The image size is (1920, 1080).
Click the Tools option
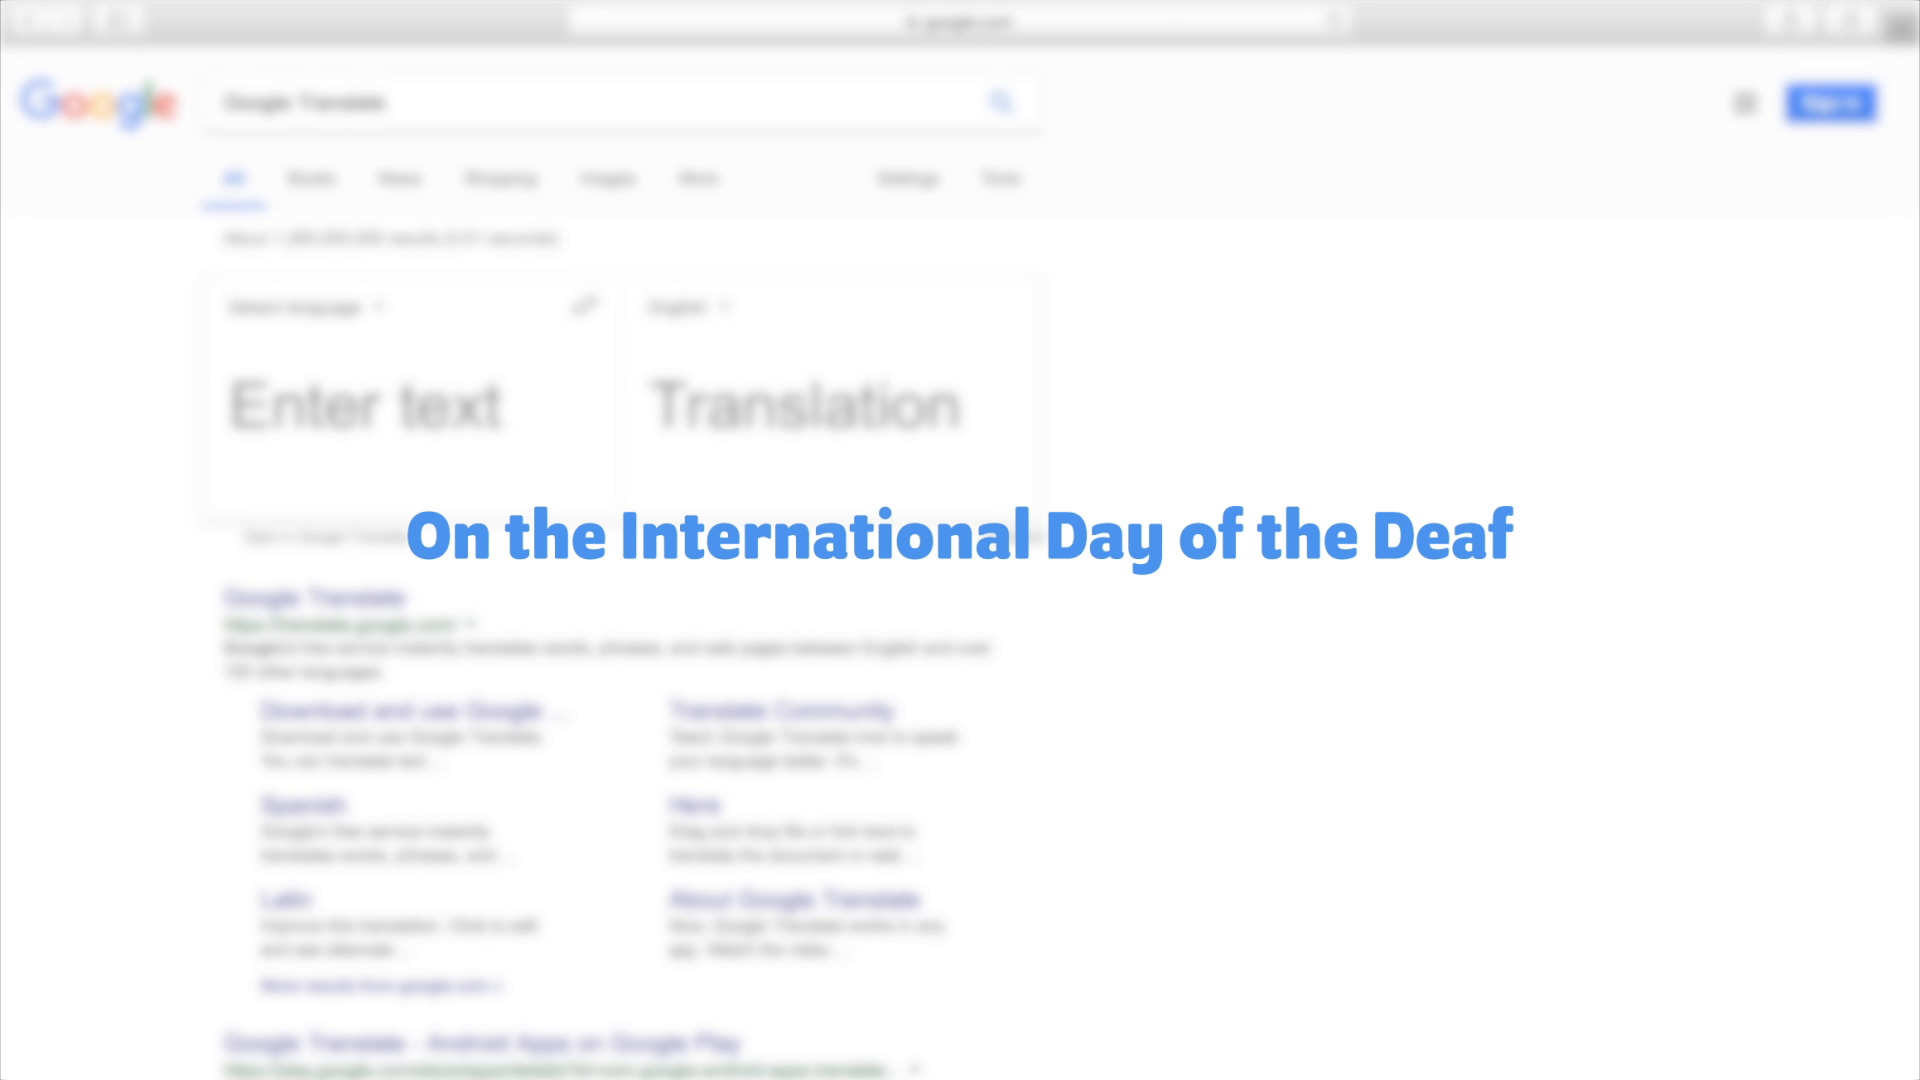tap(1001, 179)
